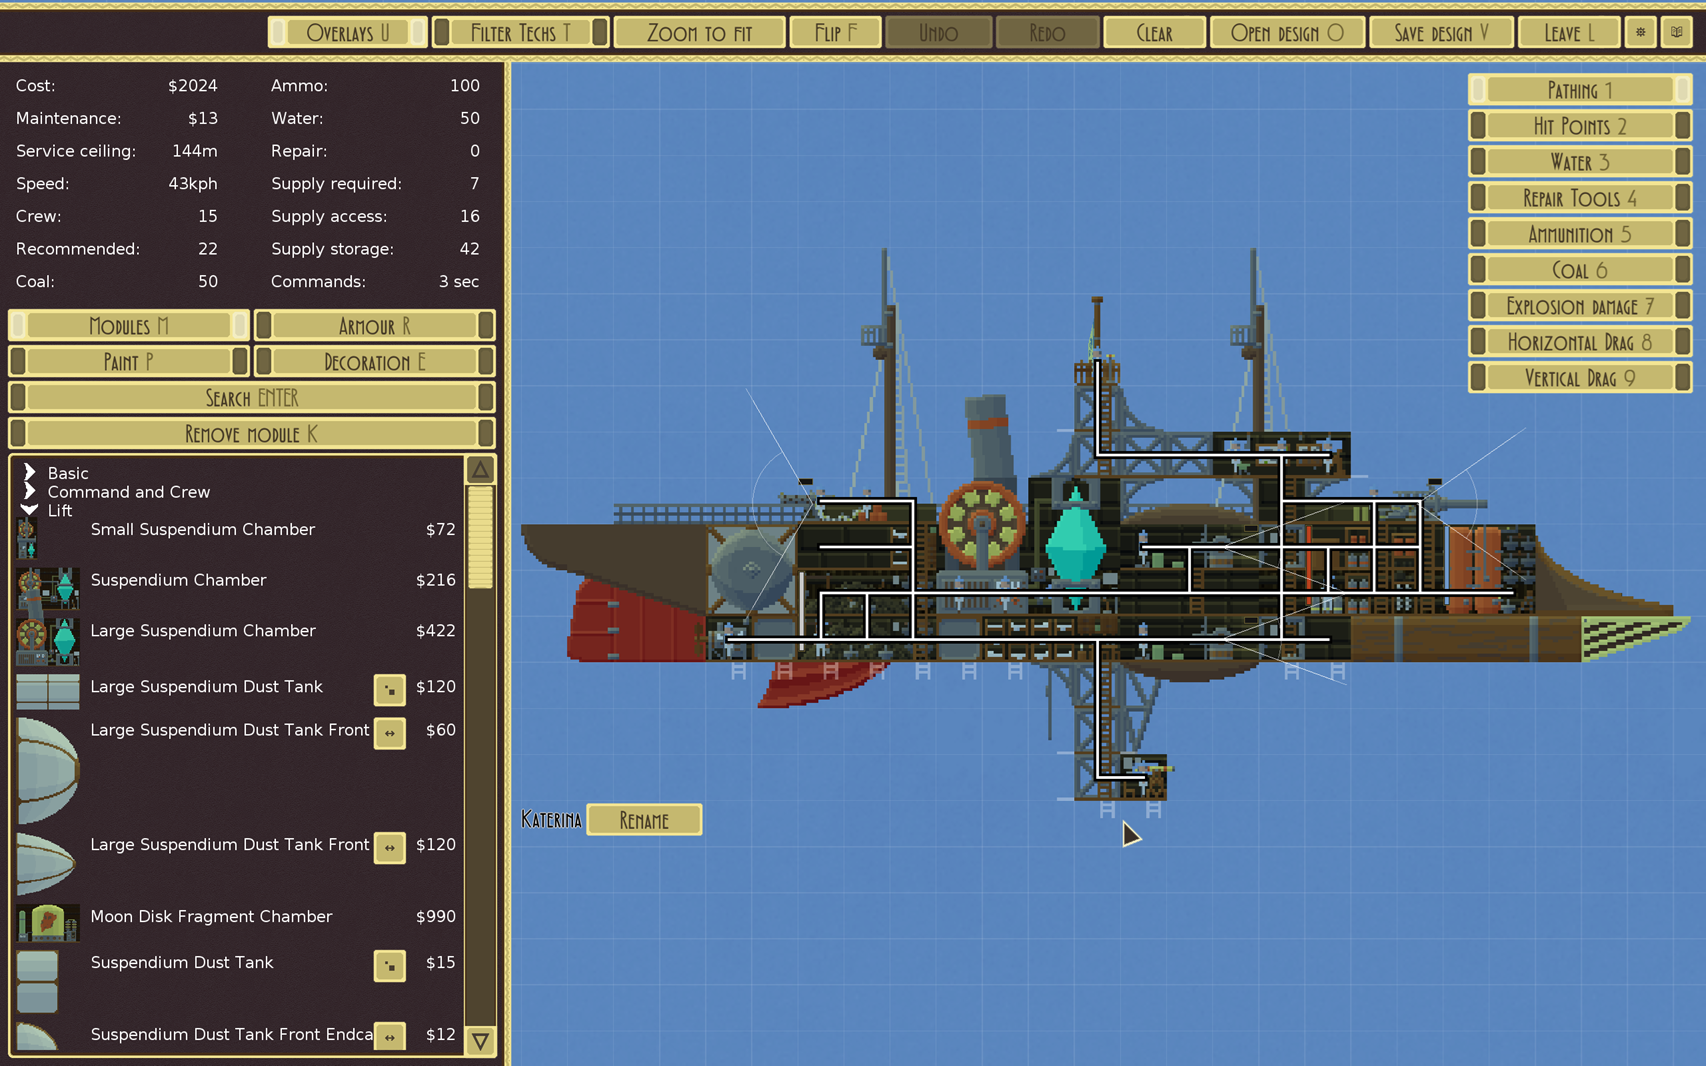Image resolution: width=1706 pixels, height=1066 pixels.
Task: Click the arrows button on the Front Endcap row
Action: point(390,1037)
